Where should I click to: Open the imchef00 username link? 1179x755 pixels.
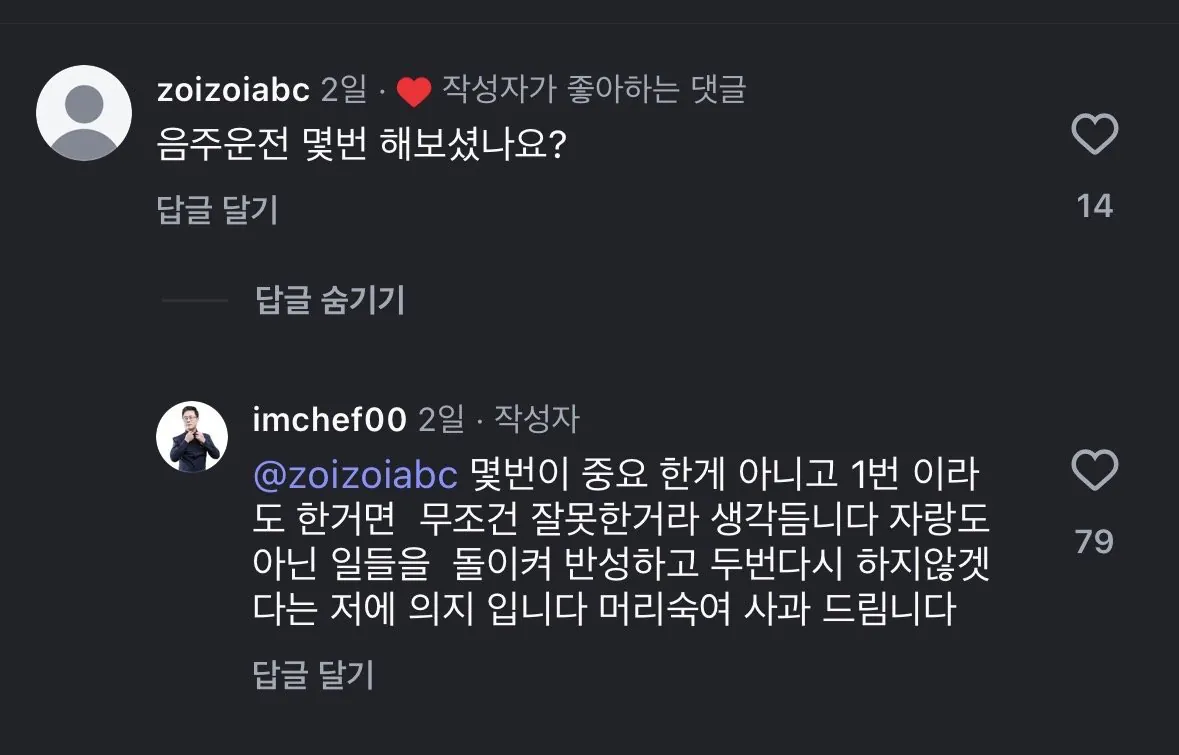point(330,420)
